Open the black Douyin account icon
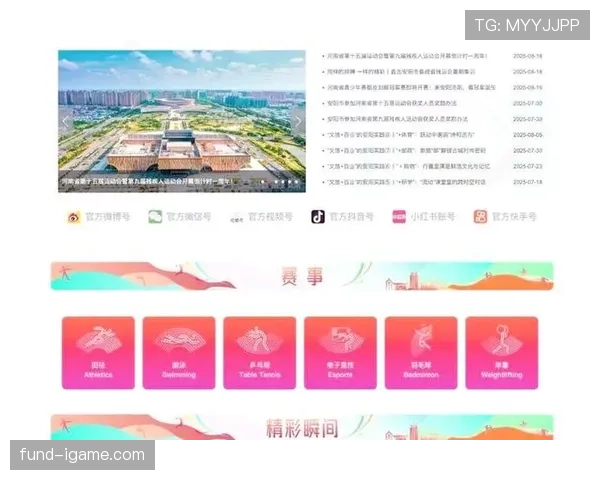 pos(318,217)
